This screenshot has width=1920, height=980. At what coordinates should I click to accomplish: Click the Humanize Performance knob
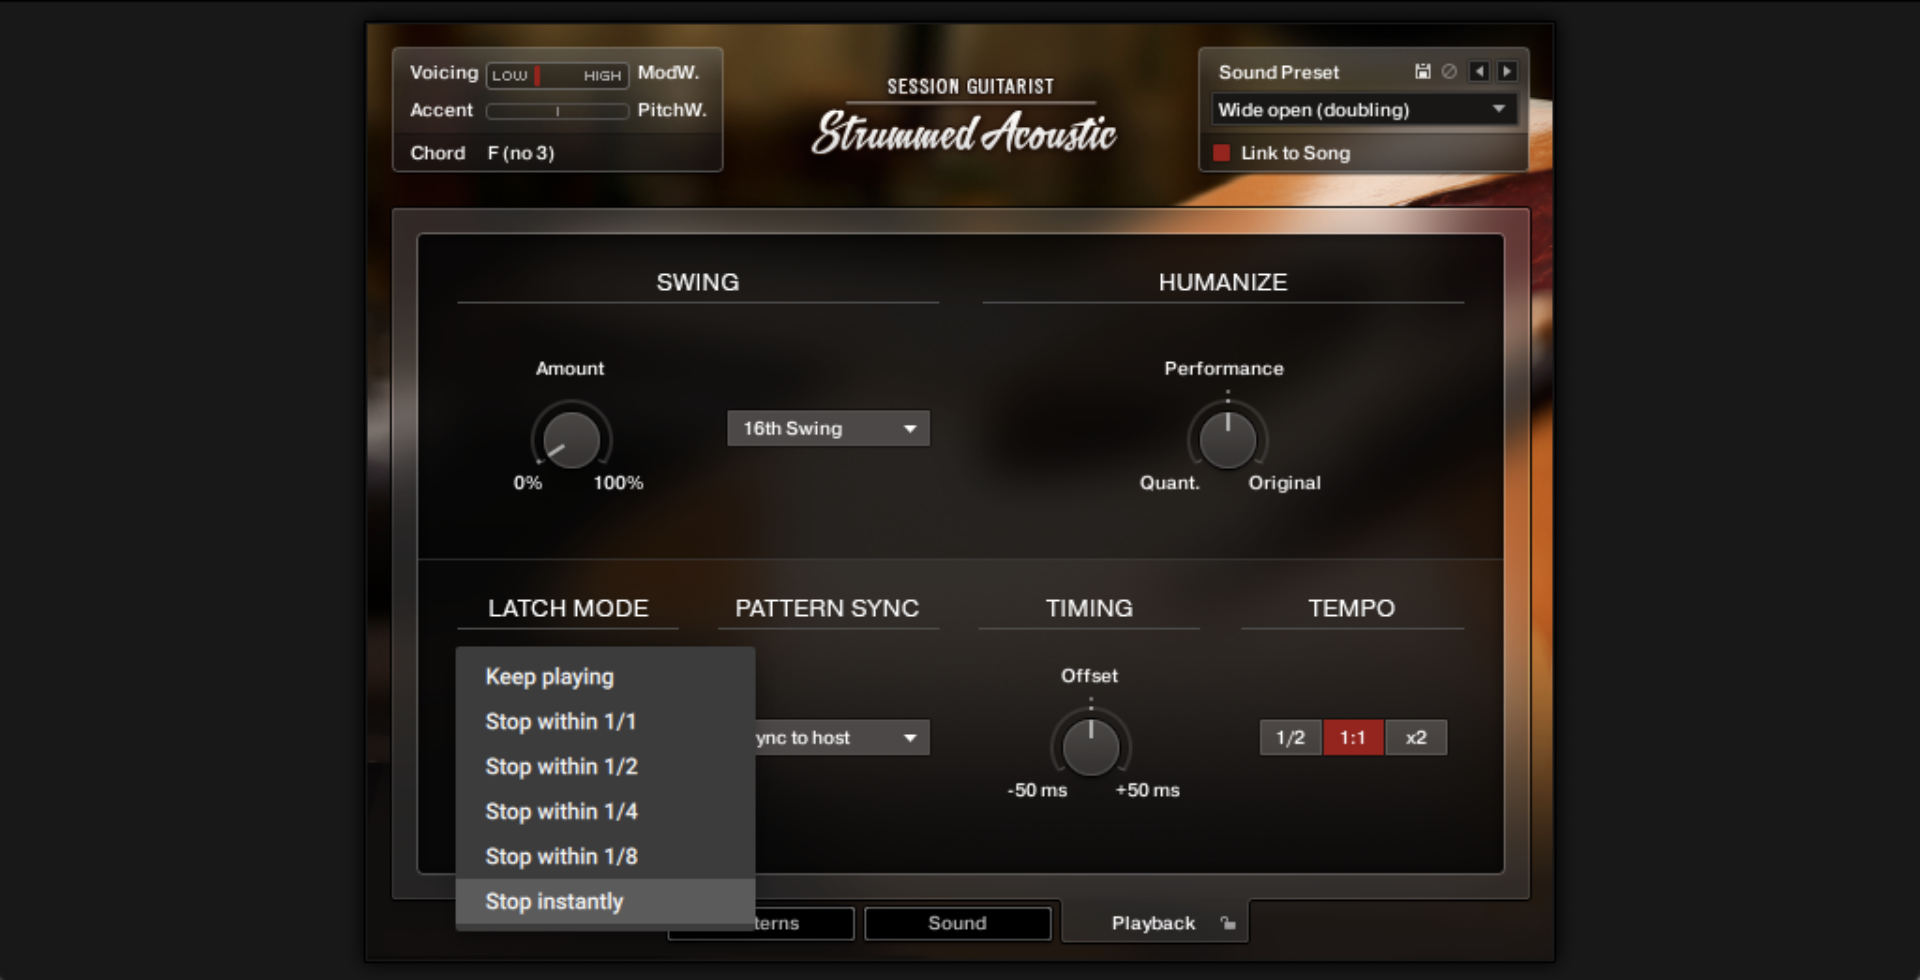coord(1226,441)
